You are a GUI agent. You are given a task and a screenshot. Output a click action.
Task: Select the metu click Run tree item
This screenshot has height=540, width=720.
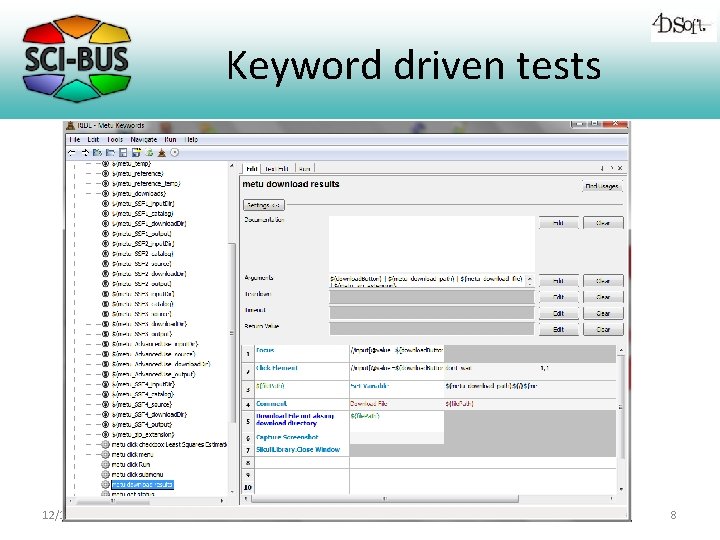click(x=131, y=465)
